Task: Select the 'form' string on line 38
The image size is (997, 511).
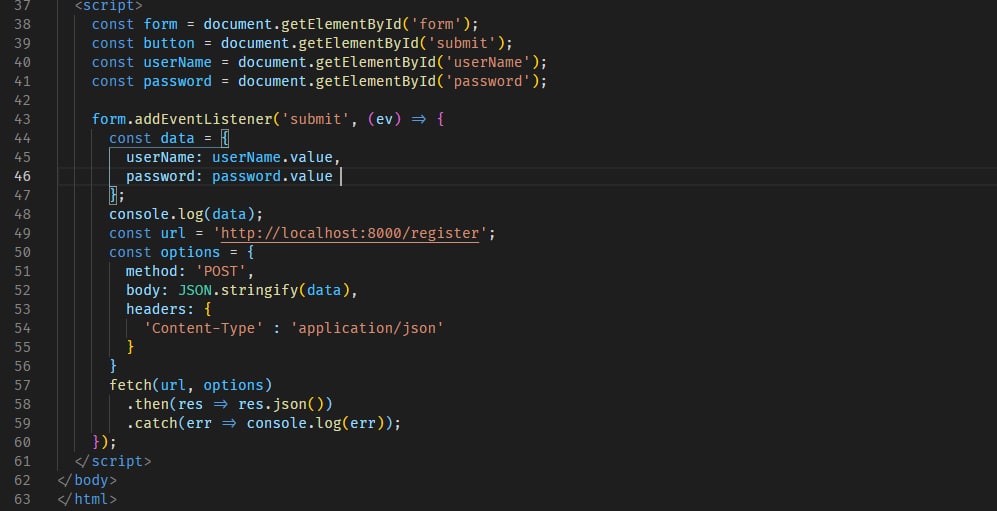Action: (436, 24)
